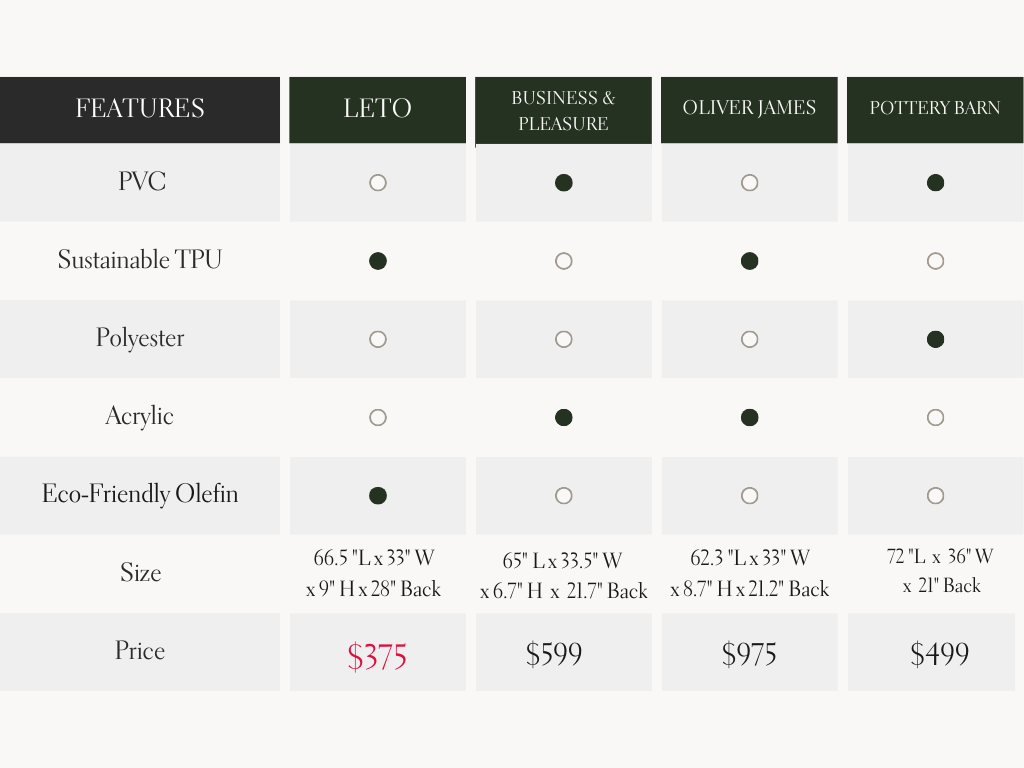Click the FEATURES header cell
1024x768 pixels.
(x=140, y=109)
